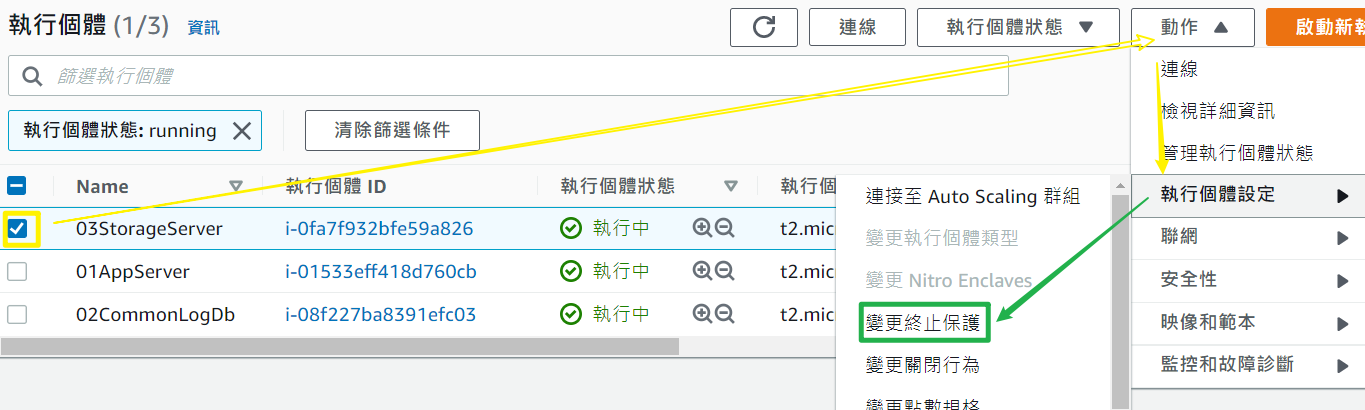This screenshot has height=410, width=1365.
Task: Check the 02CommonLogDb row checkbox
Action: click(x=17, y=314)
